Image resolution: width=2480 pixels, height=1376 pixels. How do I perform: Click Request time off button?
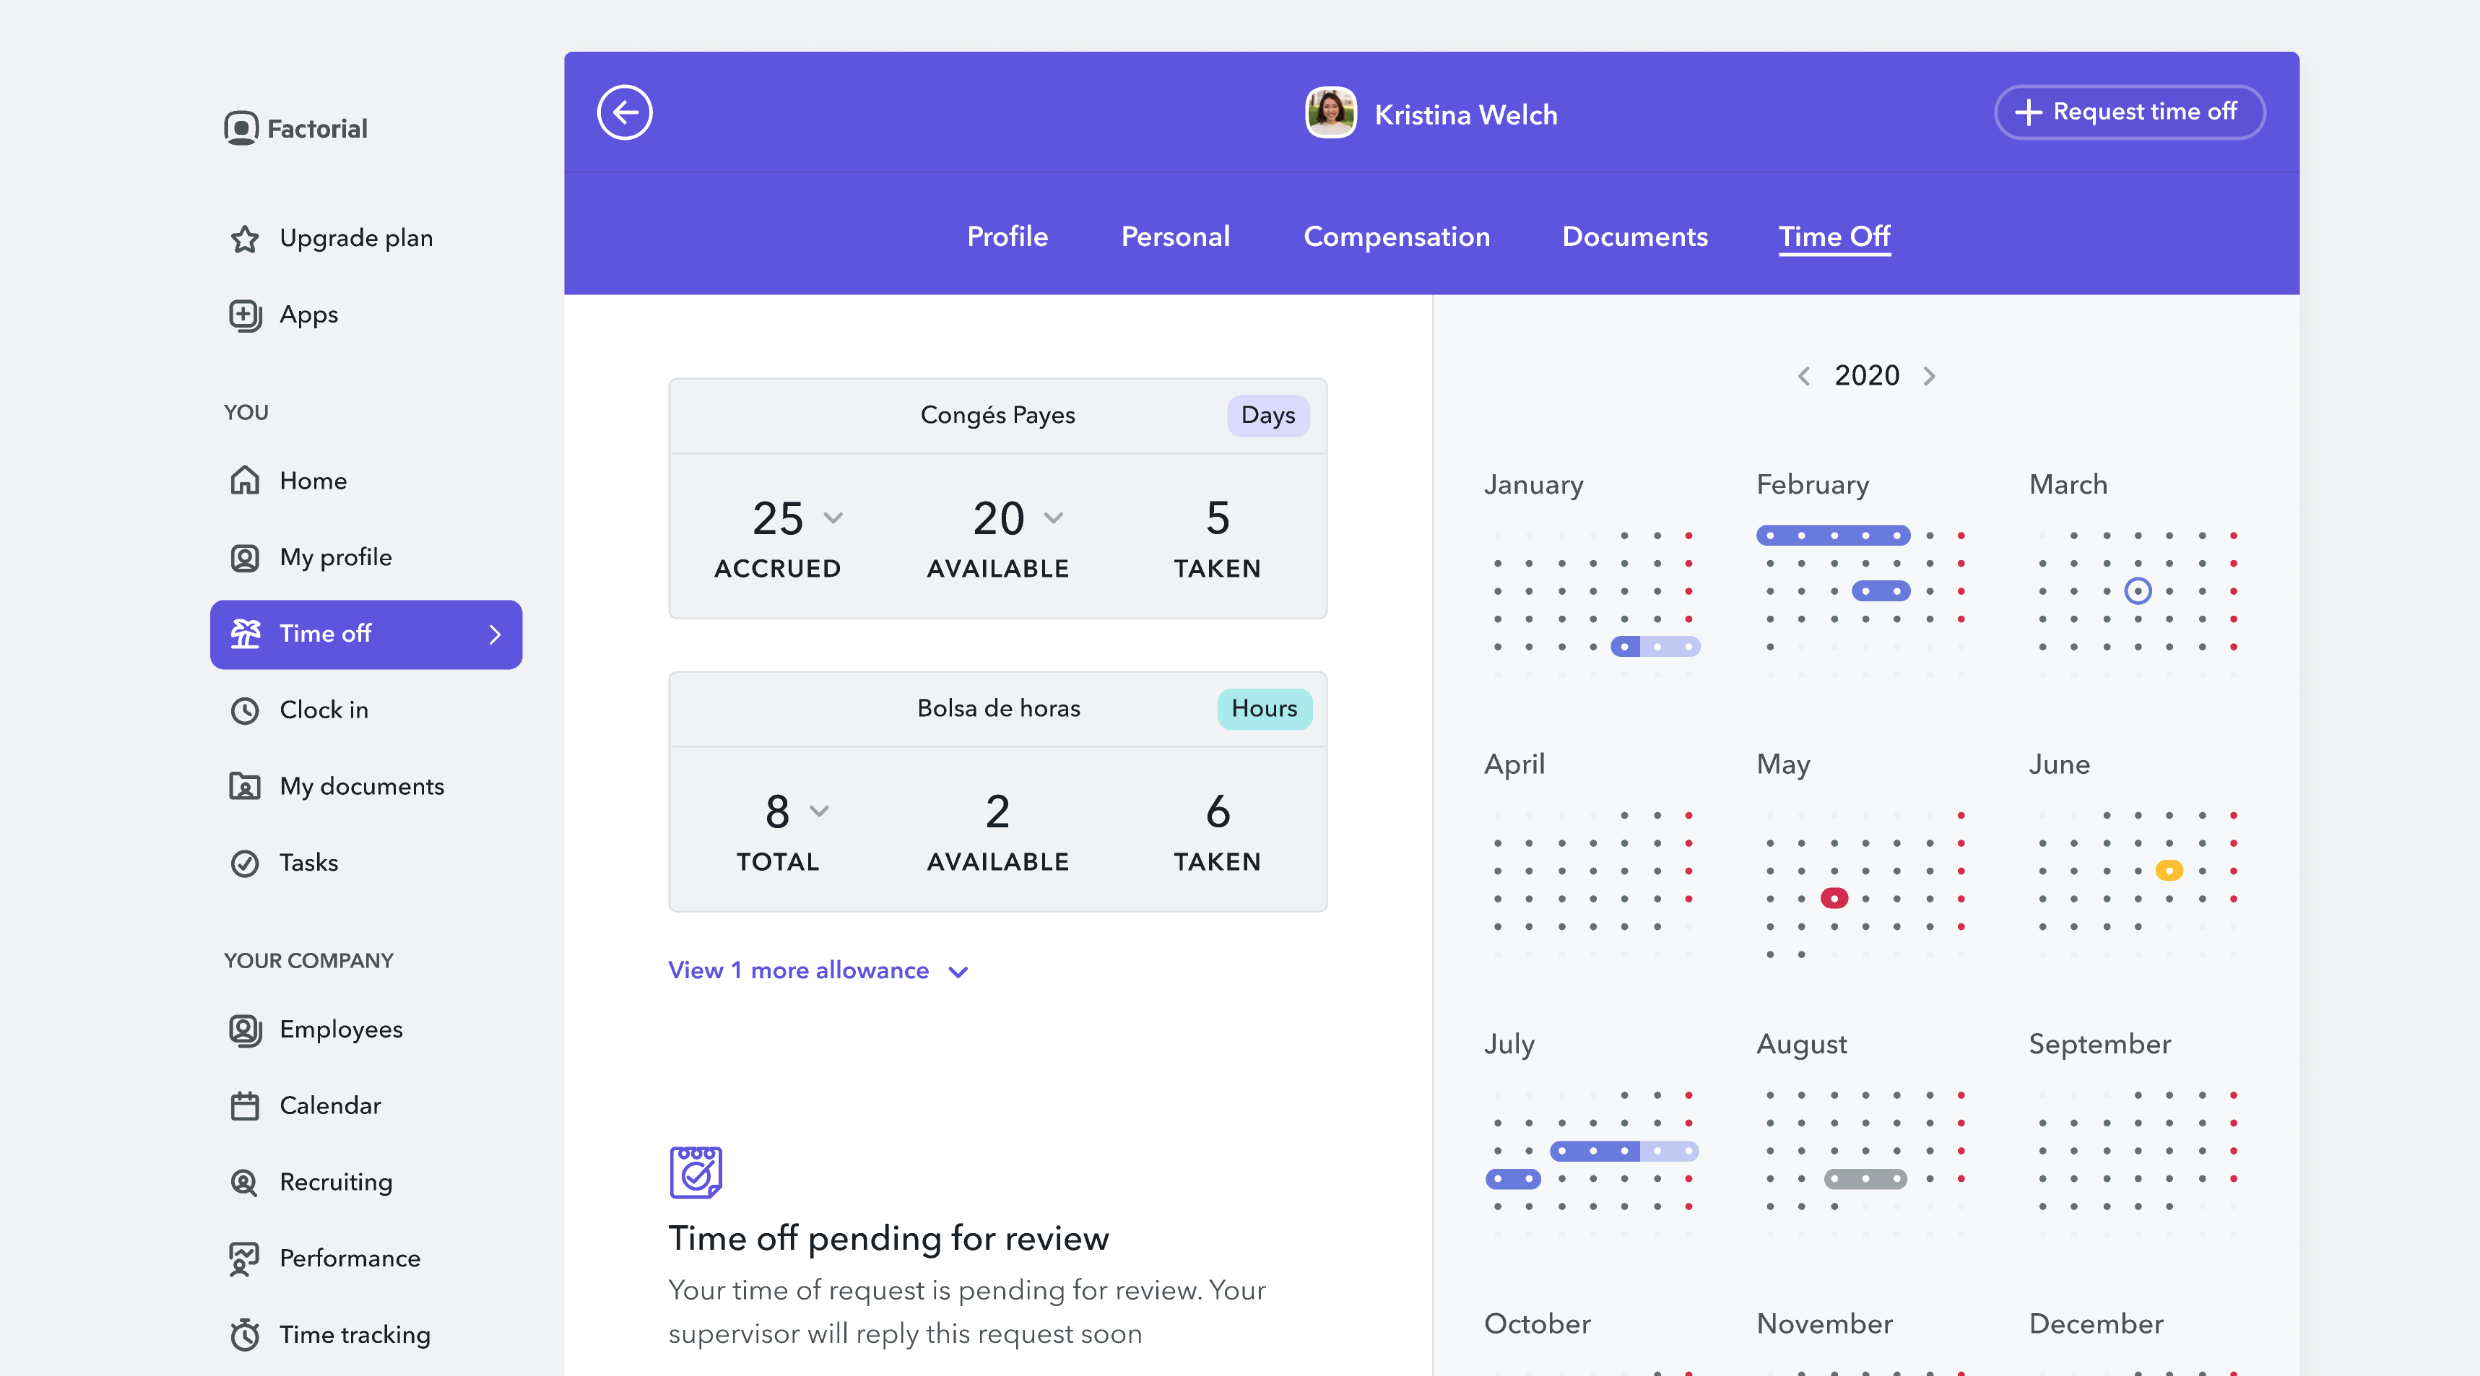click(2129, 112)
